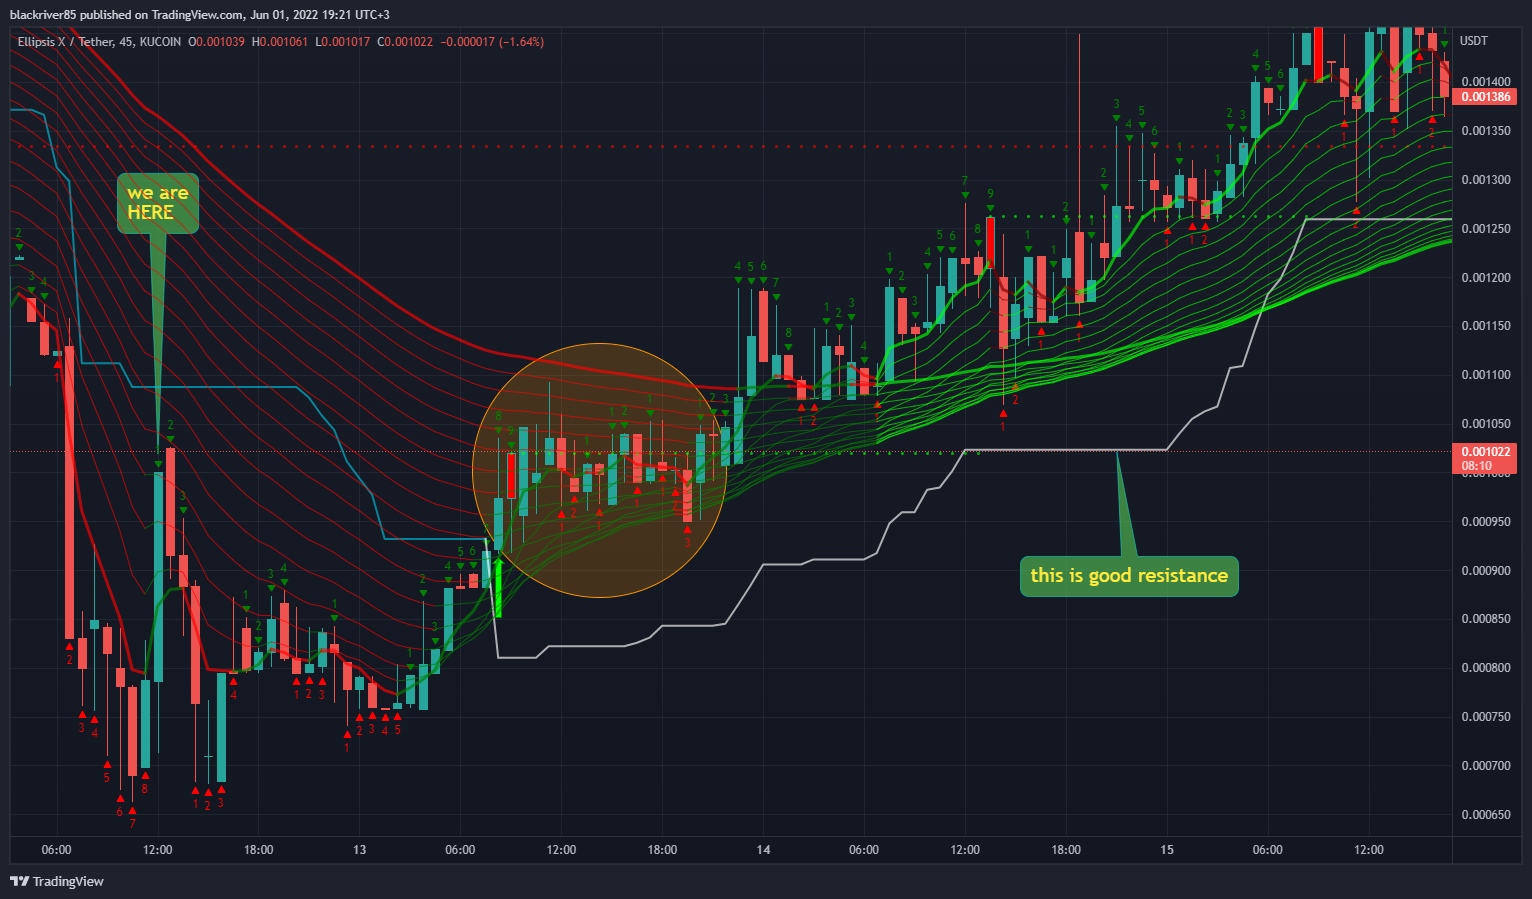Click the low value L0.001017

pos(343,42)
